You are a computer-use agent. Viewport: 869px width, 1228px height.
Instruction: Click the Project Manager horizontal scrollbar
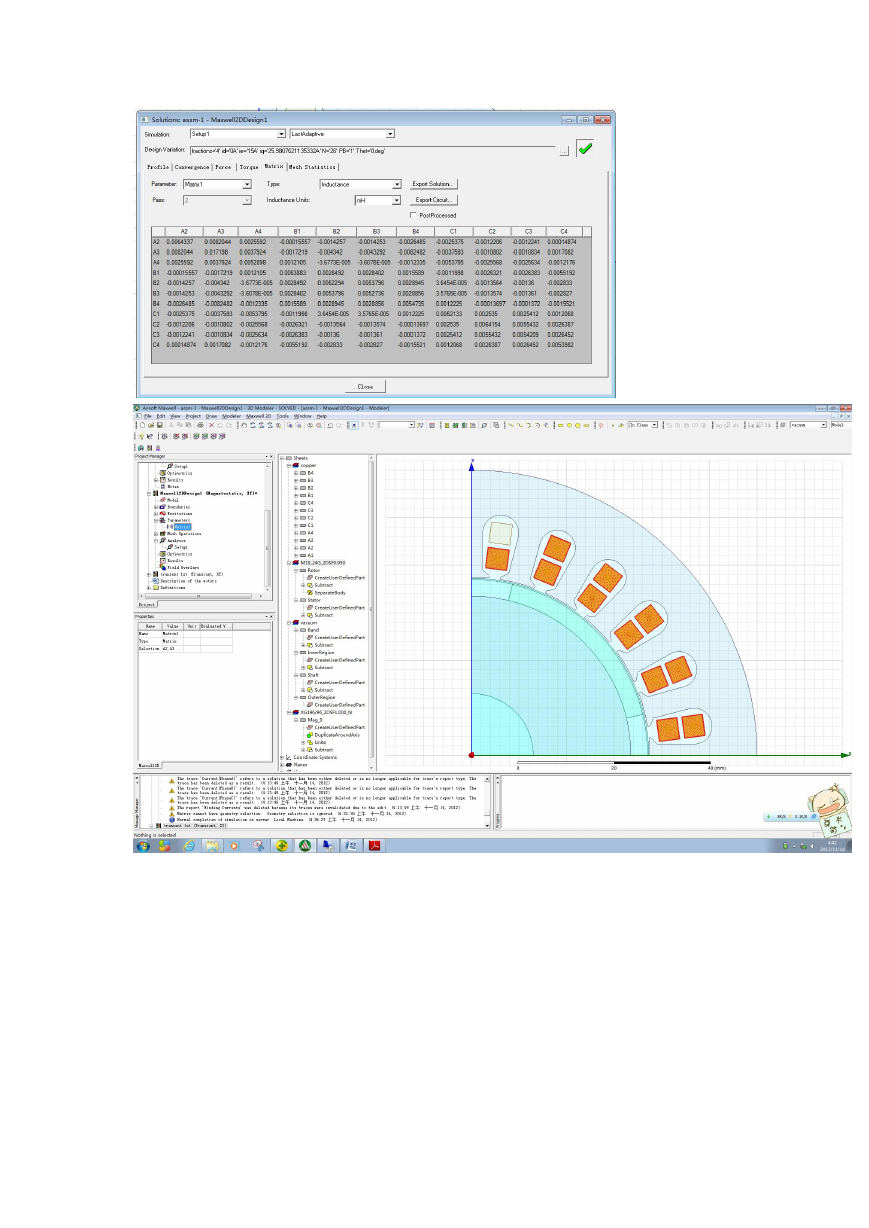[x=200, y=597]
